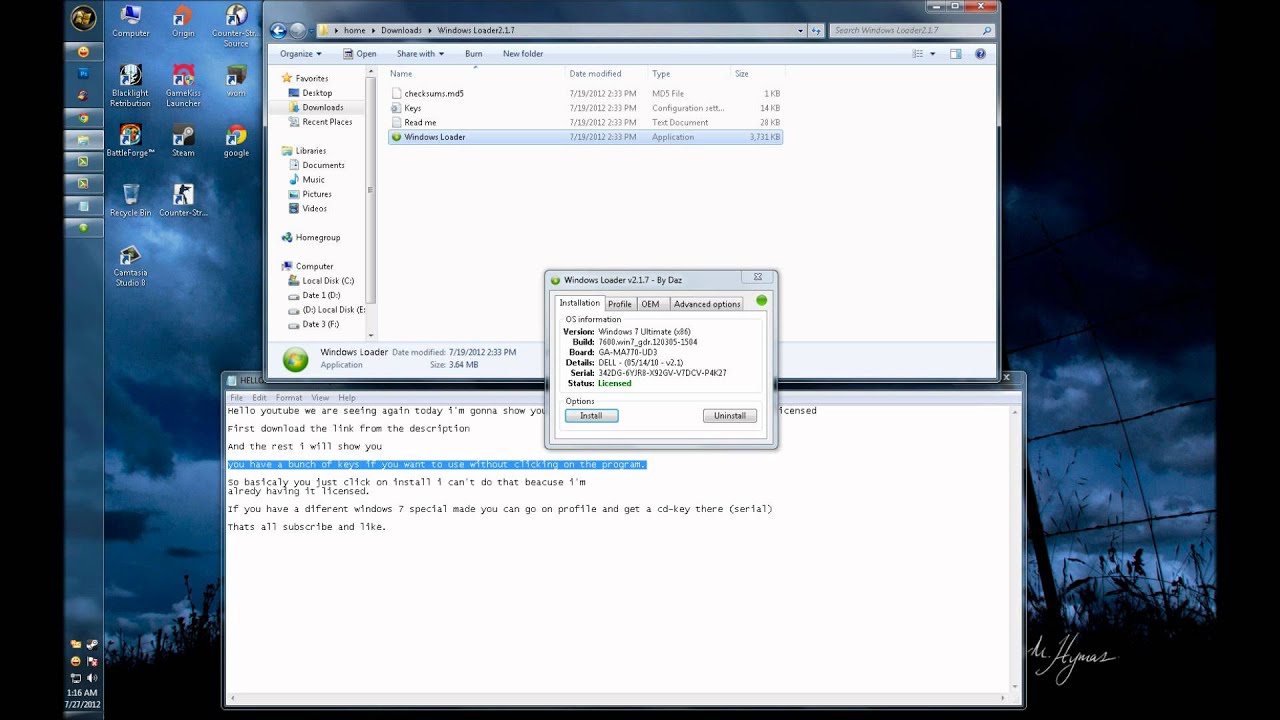Click the Notepad taskbar icon
Viewport: 1280px width, 720px height.
tap(84, 205)
